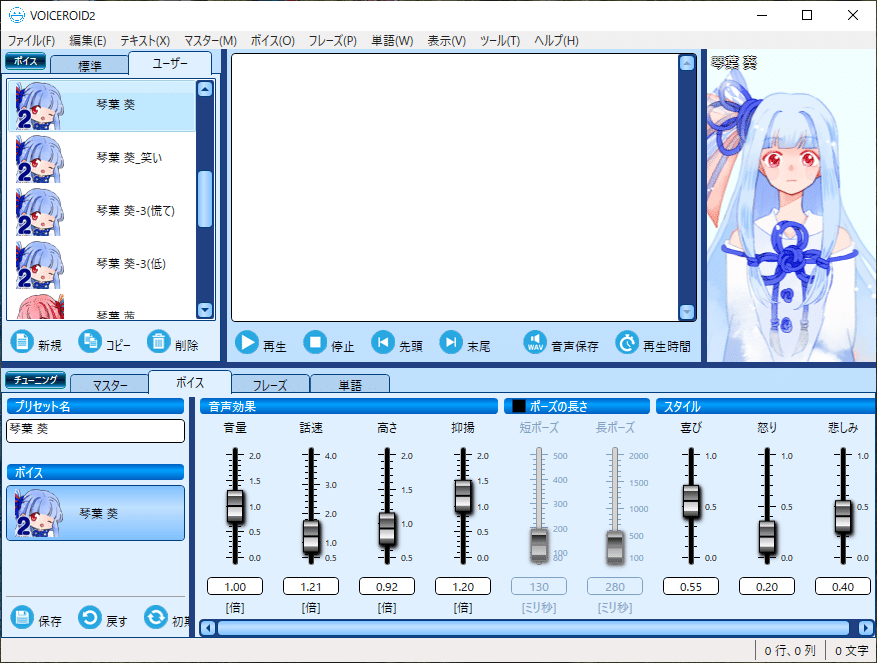877x663 pixels.
Task: Select 琴葉 葵 preset thumbnail in list
Action: (39, 106)
